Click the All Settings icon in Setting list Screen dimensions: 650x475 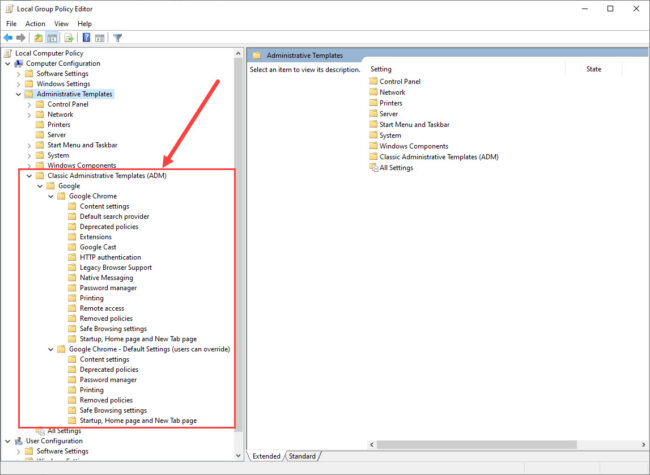[374, 167]
